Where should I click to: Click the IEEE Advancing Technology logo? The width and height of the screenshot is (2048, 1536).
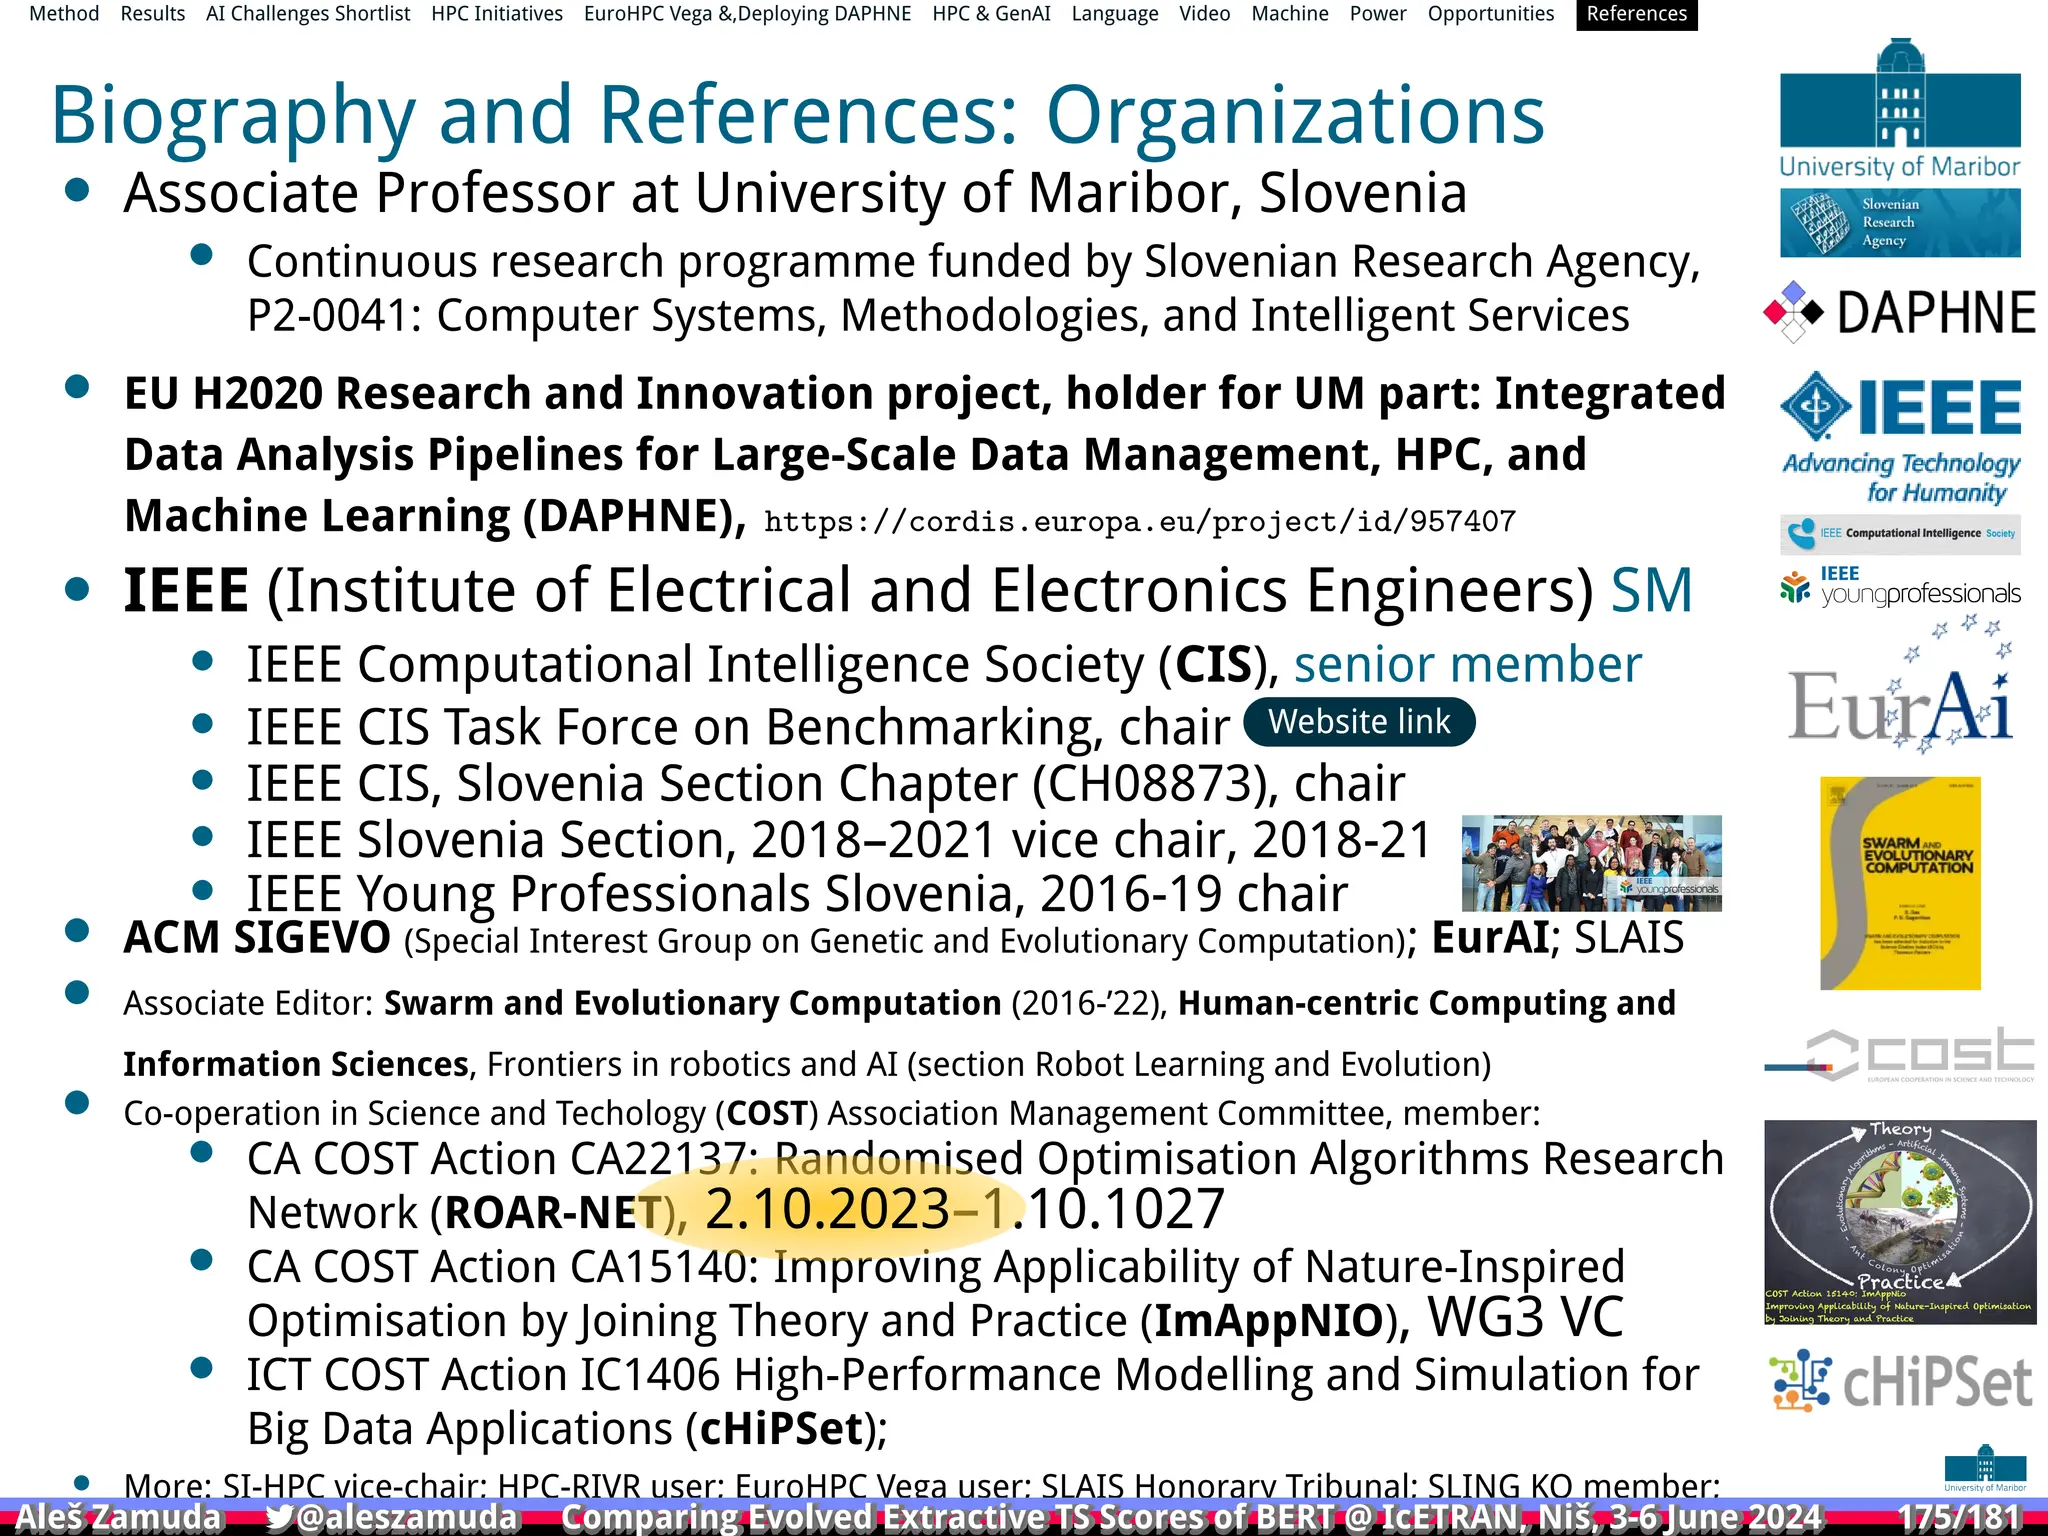(1900, 438)
